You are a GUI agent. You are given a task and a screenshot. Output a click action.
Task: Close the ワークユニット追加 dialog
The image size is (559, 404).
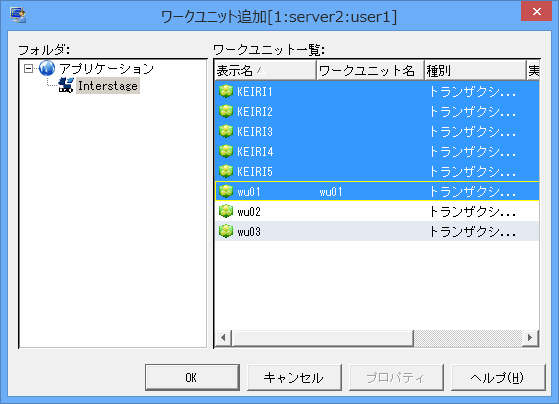pos(536,11)
